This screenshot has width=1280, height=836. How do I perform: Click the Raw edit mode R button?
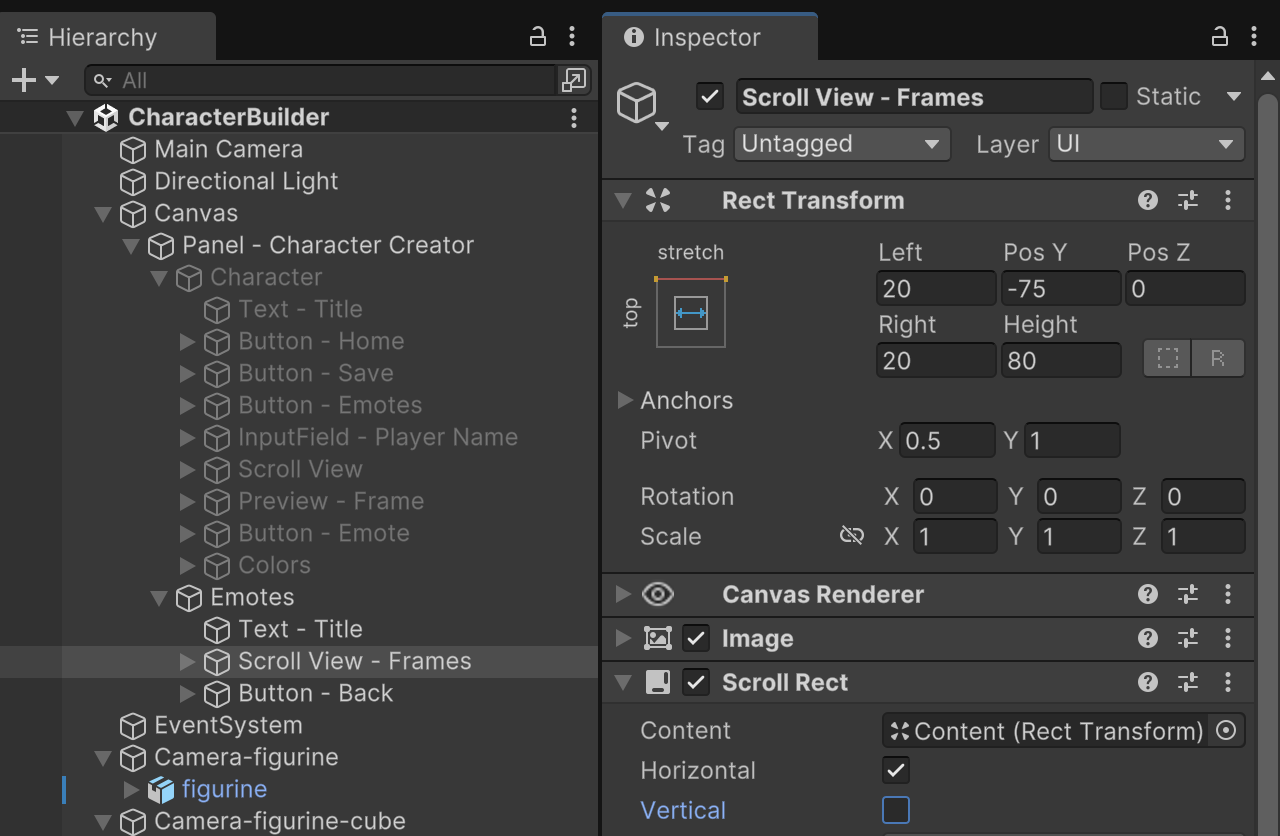point(1217,359)
